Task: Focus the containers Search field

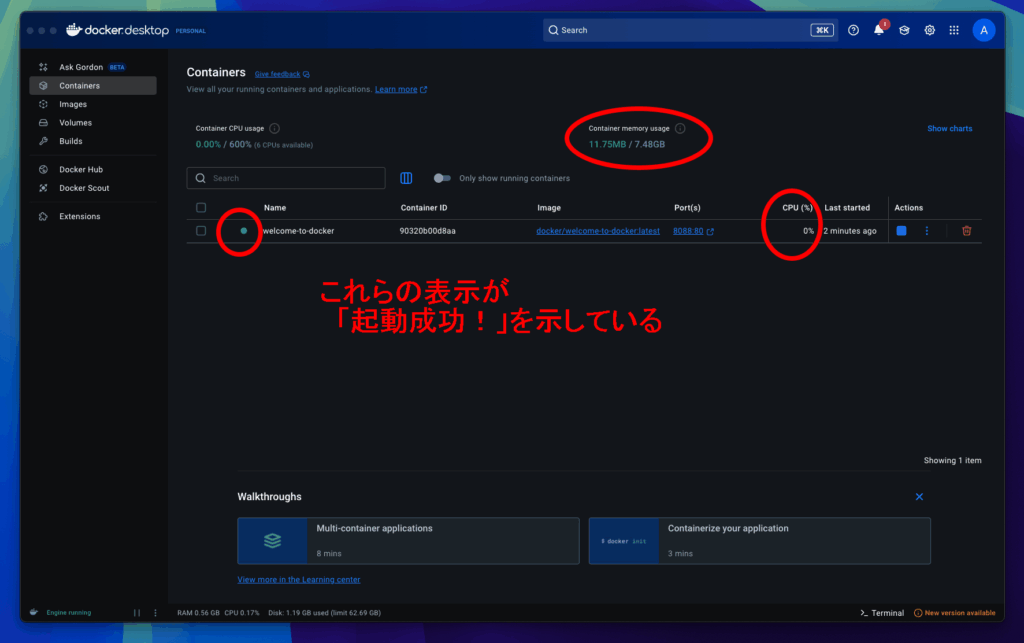Action: click(x=286, y=178)
